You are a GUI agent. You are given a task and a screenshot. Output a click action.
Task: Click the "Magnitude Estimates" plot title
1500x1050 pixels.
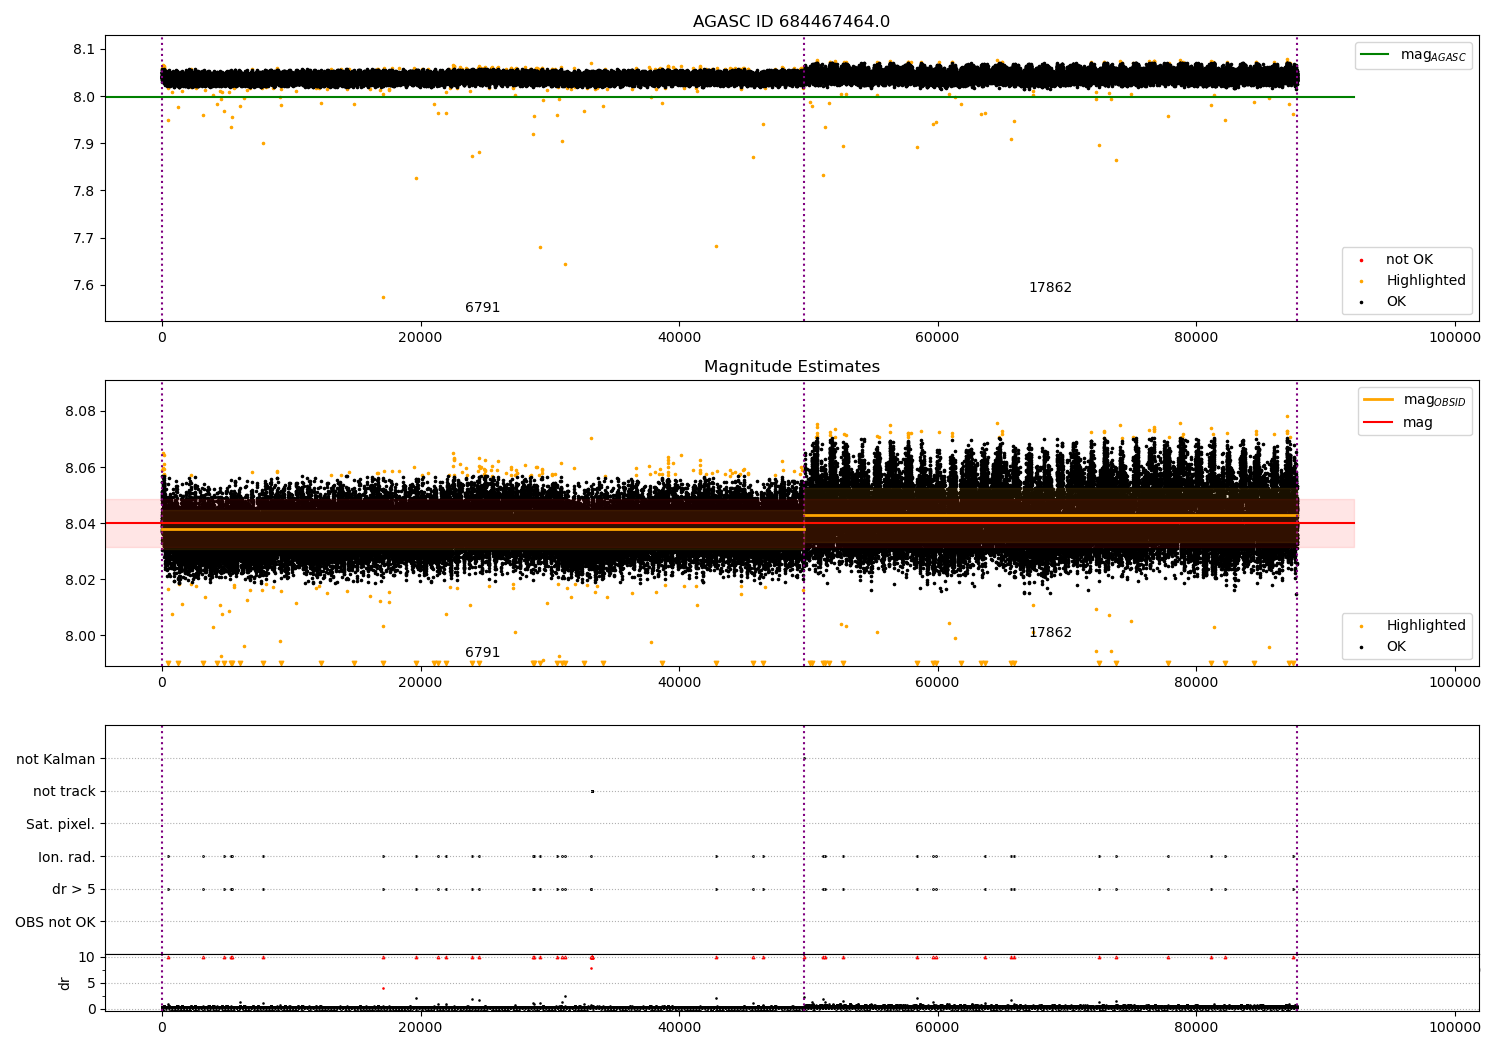click(791, 367)
